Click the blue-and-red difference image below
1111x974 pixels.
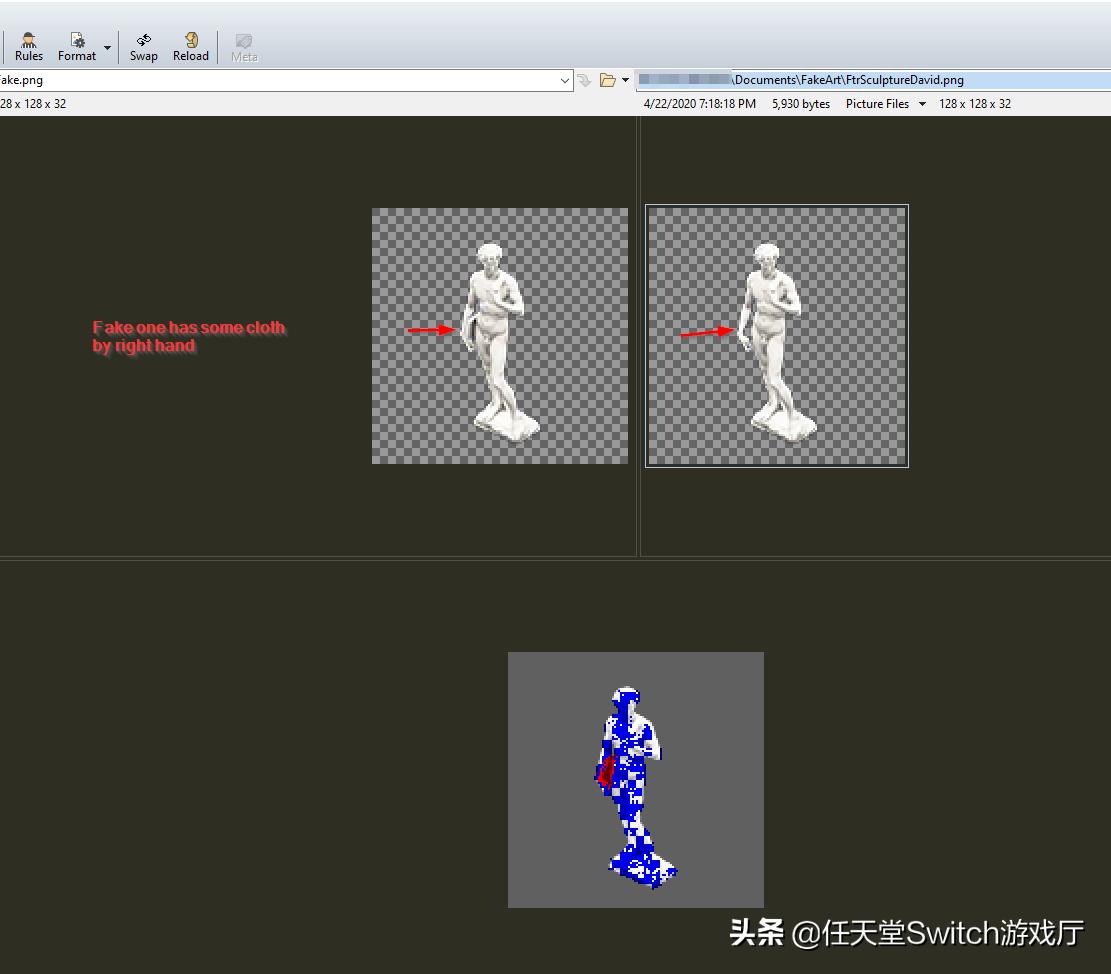coord(636,779)
